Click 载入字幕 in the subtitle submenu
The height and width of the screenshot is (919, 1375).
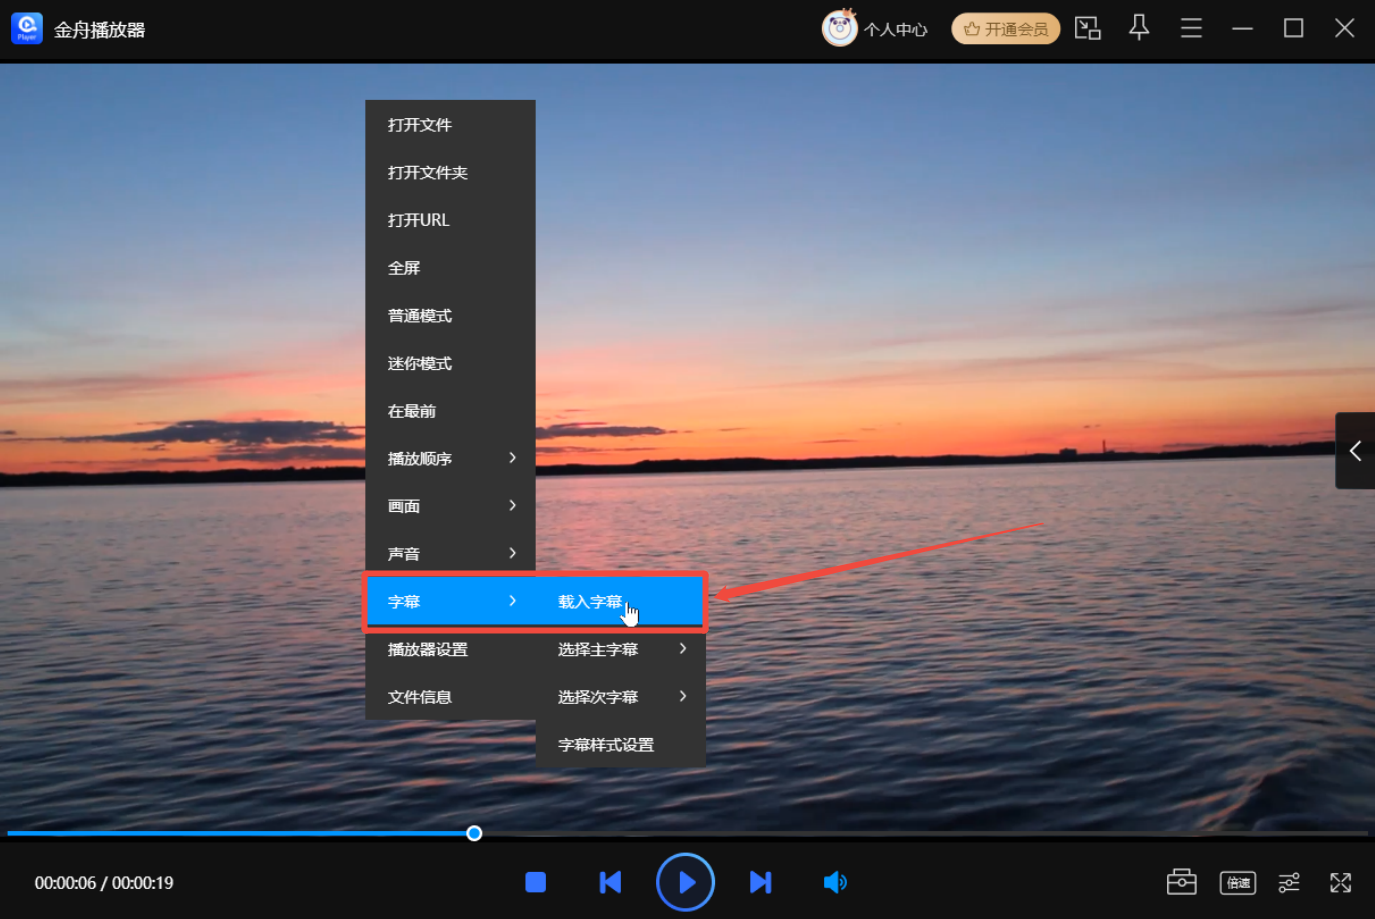pos(620,602)
